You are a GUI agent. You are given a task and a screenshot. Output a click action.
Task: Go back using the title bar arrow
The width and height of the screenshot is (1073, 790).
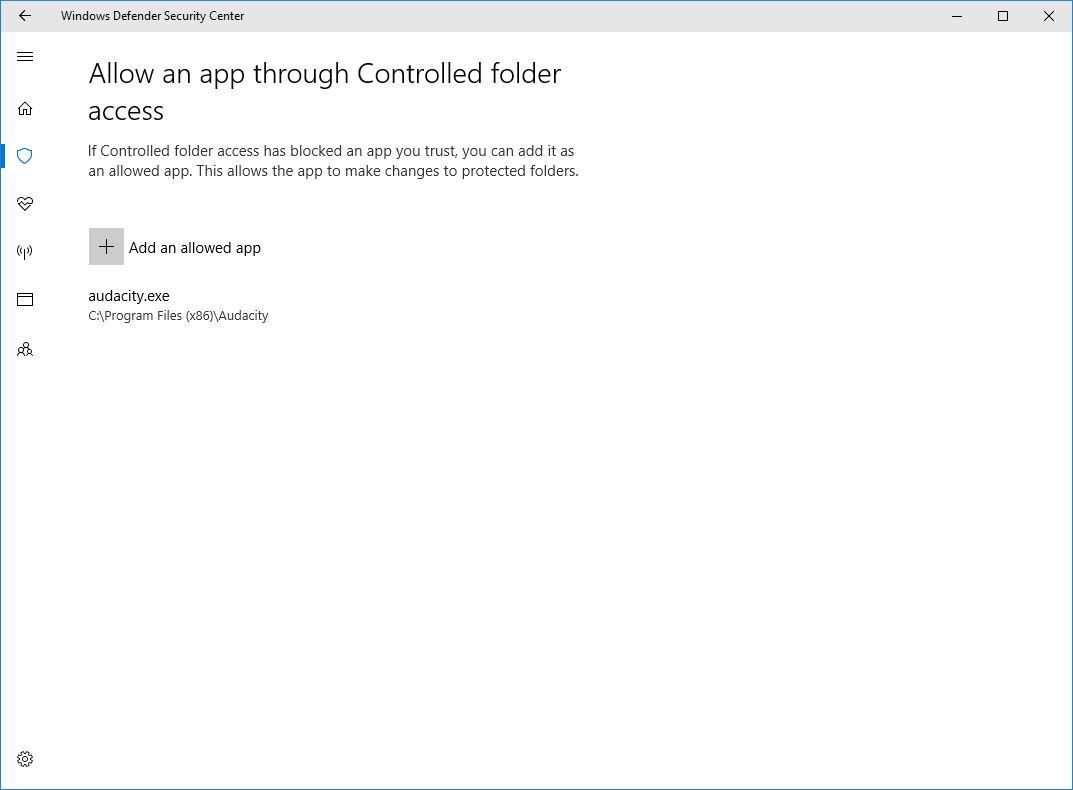click(25, 16)
